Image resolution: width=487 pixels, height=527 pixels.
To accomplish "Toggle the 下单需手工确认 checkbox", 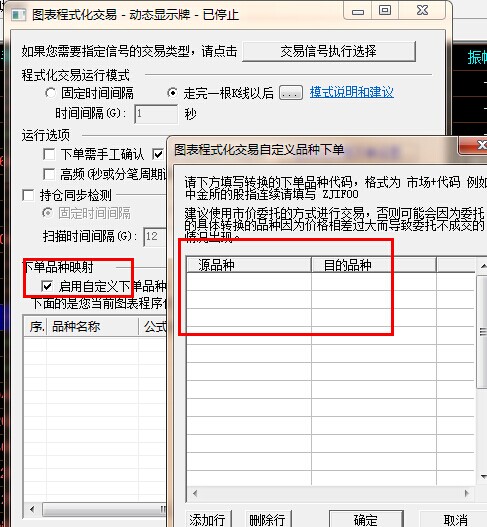I will click(49, 154).
